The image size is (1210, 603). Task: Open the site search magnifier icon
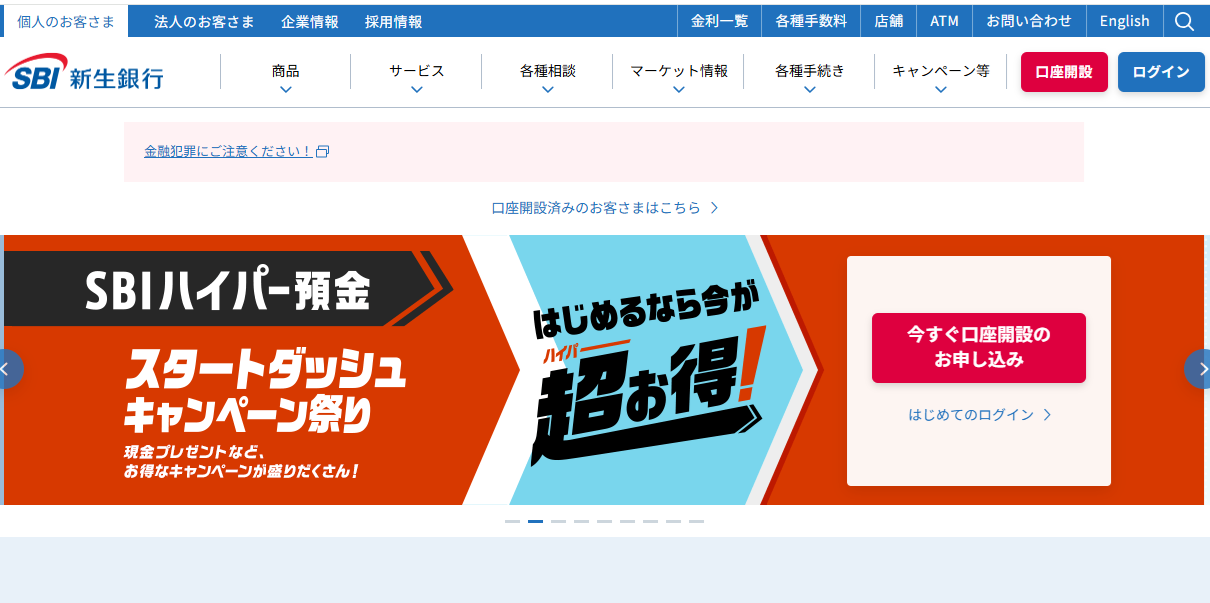click(x=1185, y=20)
